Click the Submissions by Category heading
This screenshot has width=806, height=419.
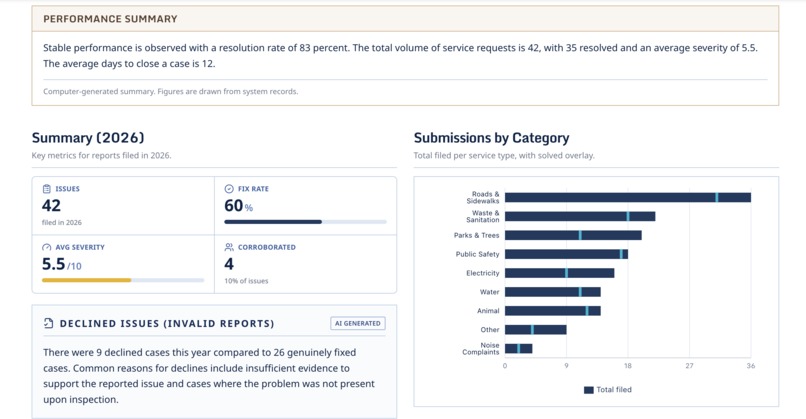tap(491, 138)
